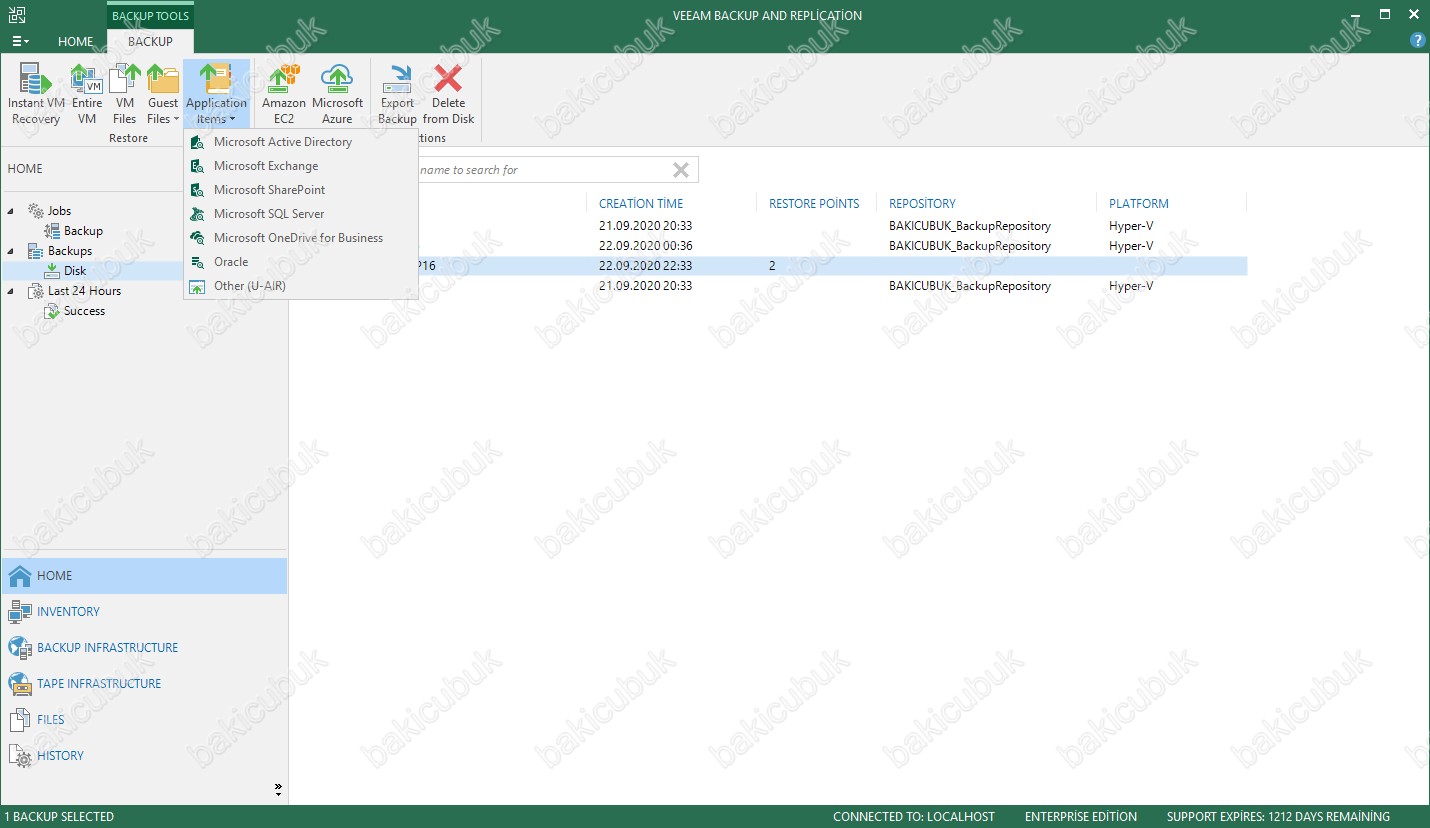Viewport: 1430px width, 828px height.
Task: Select row created 22.09.2020 22:33
Action: pyautogui.click(x=768, y=266)
